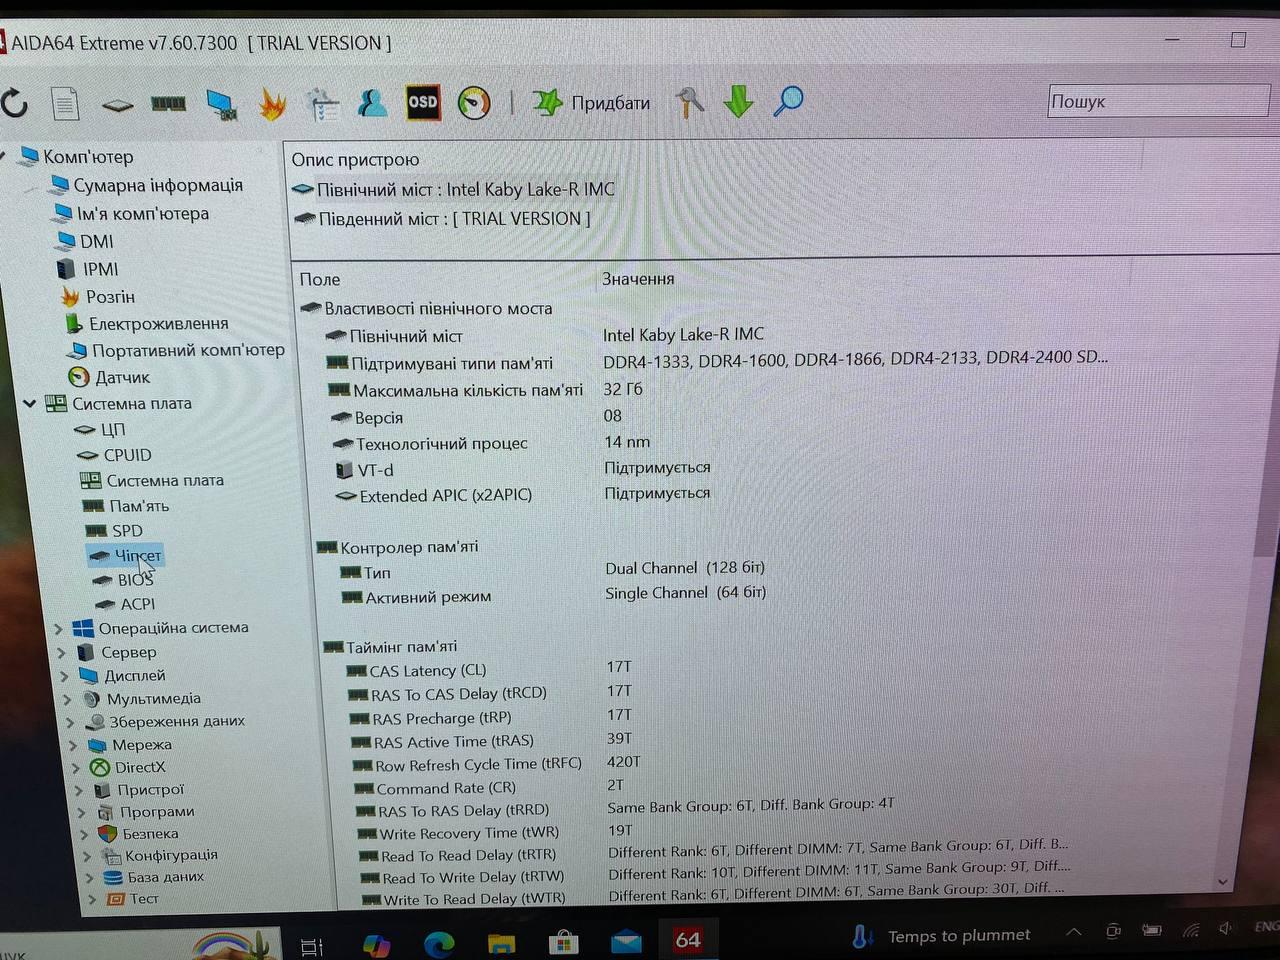Viewport: 1280px width, 960px height.
Task: Expand the DirectX branch
Action: pos(76,768)
